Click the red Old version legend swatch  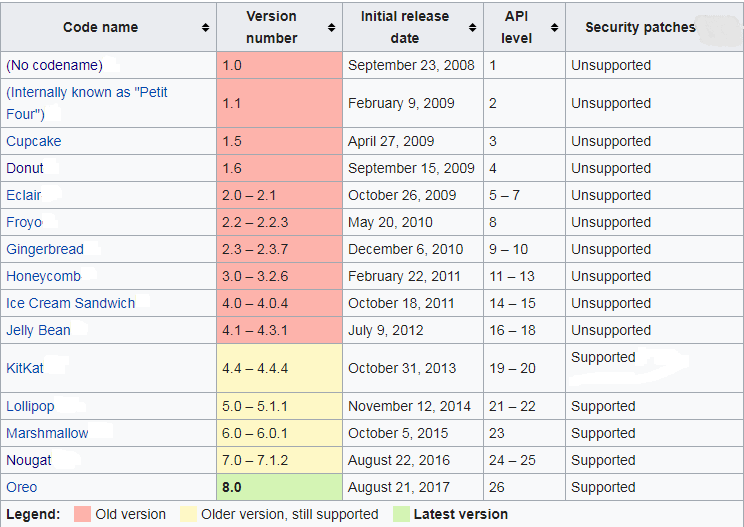click(x=82, y=514)
